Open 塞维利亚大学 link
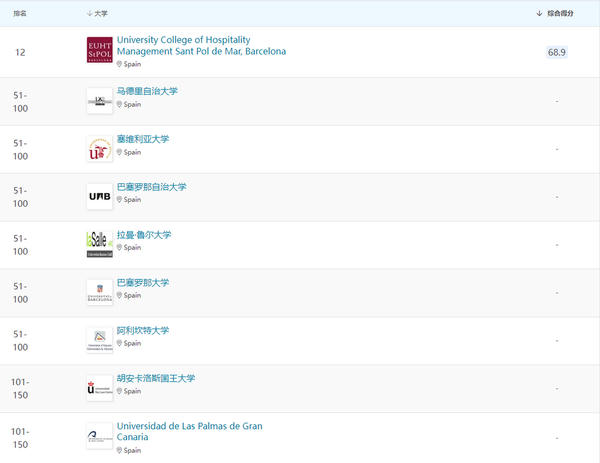The image size is (600, 463). tap(143, 139)
